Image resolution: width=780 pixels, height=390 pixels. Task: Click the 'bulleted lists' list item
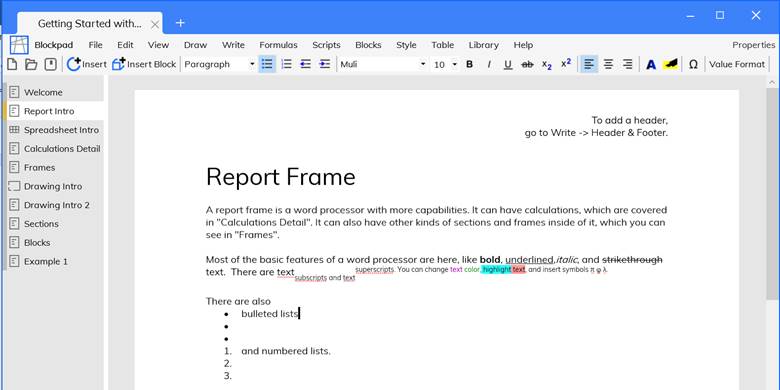pos(270,313)
